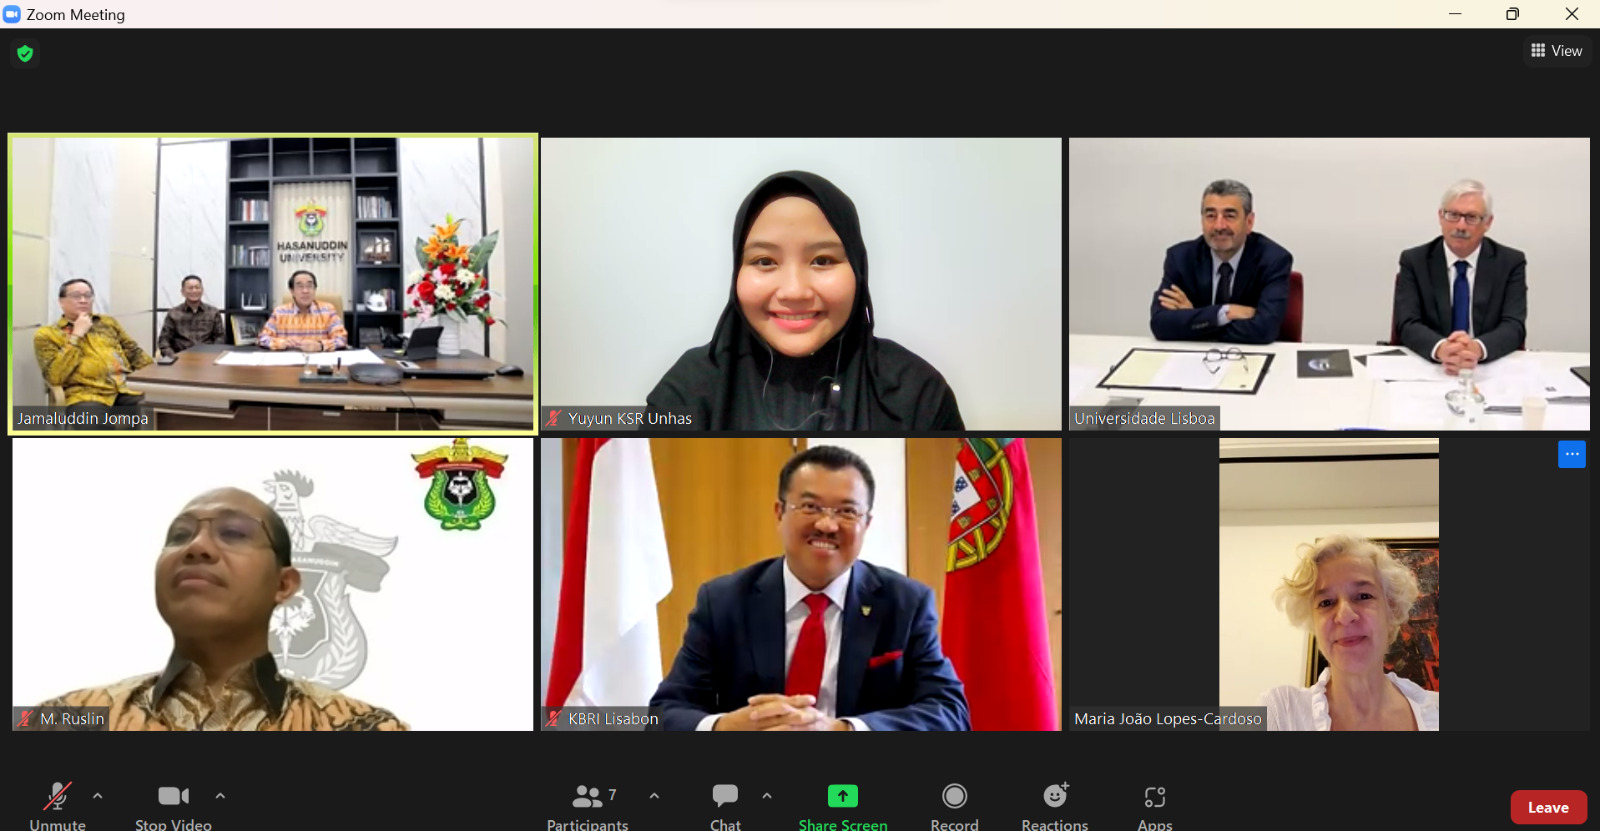The height and width of the screenshot is (831, 1600).
Task: Open the Chat panel
Action: click(x=725, y=805)
